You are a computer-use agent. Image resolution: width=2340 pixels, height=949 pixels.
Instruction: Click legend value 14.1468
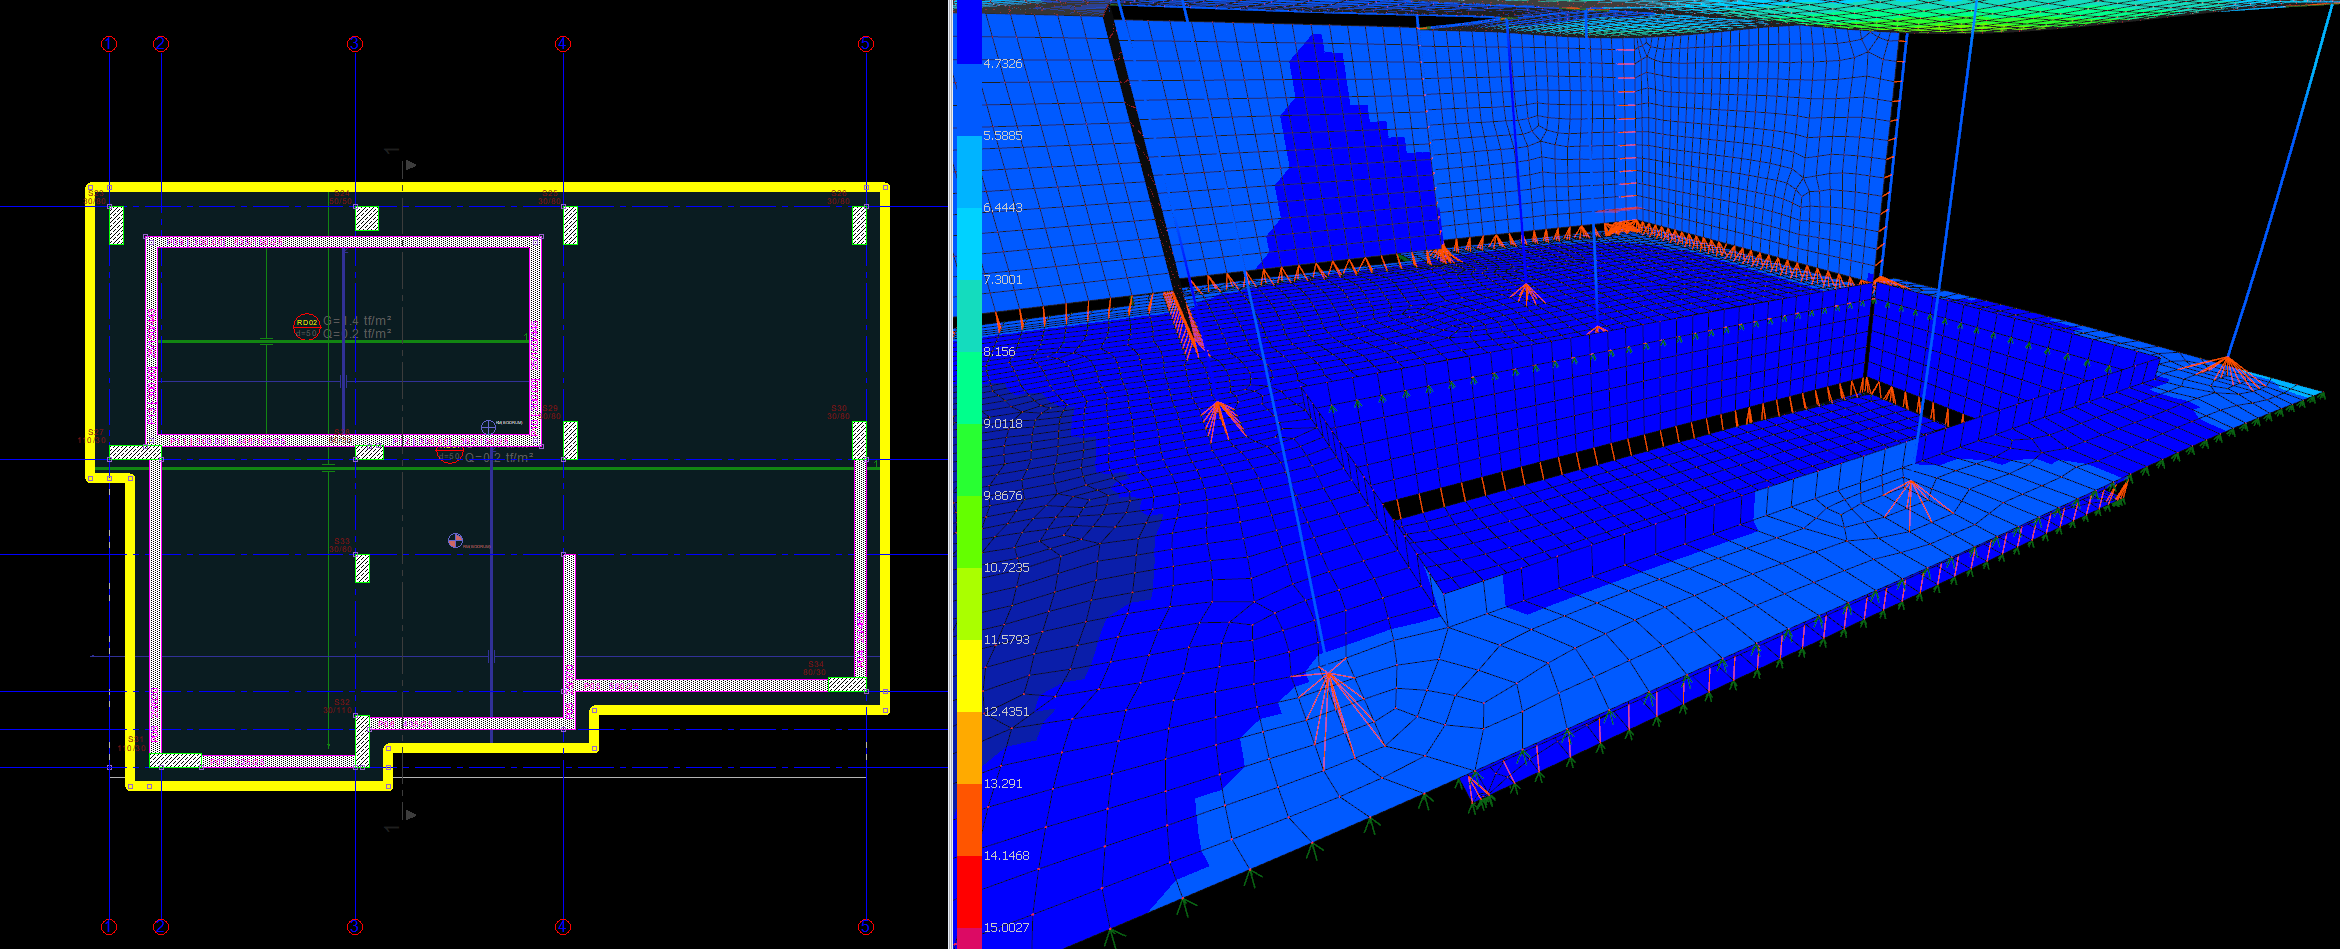[x=1006, y=855]
